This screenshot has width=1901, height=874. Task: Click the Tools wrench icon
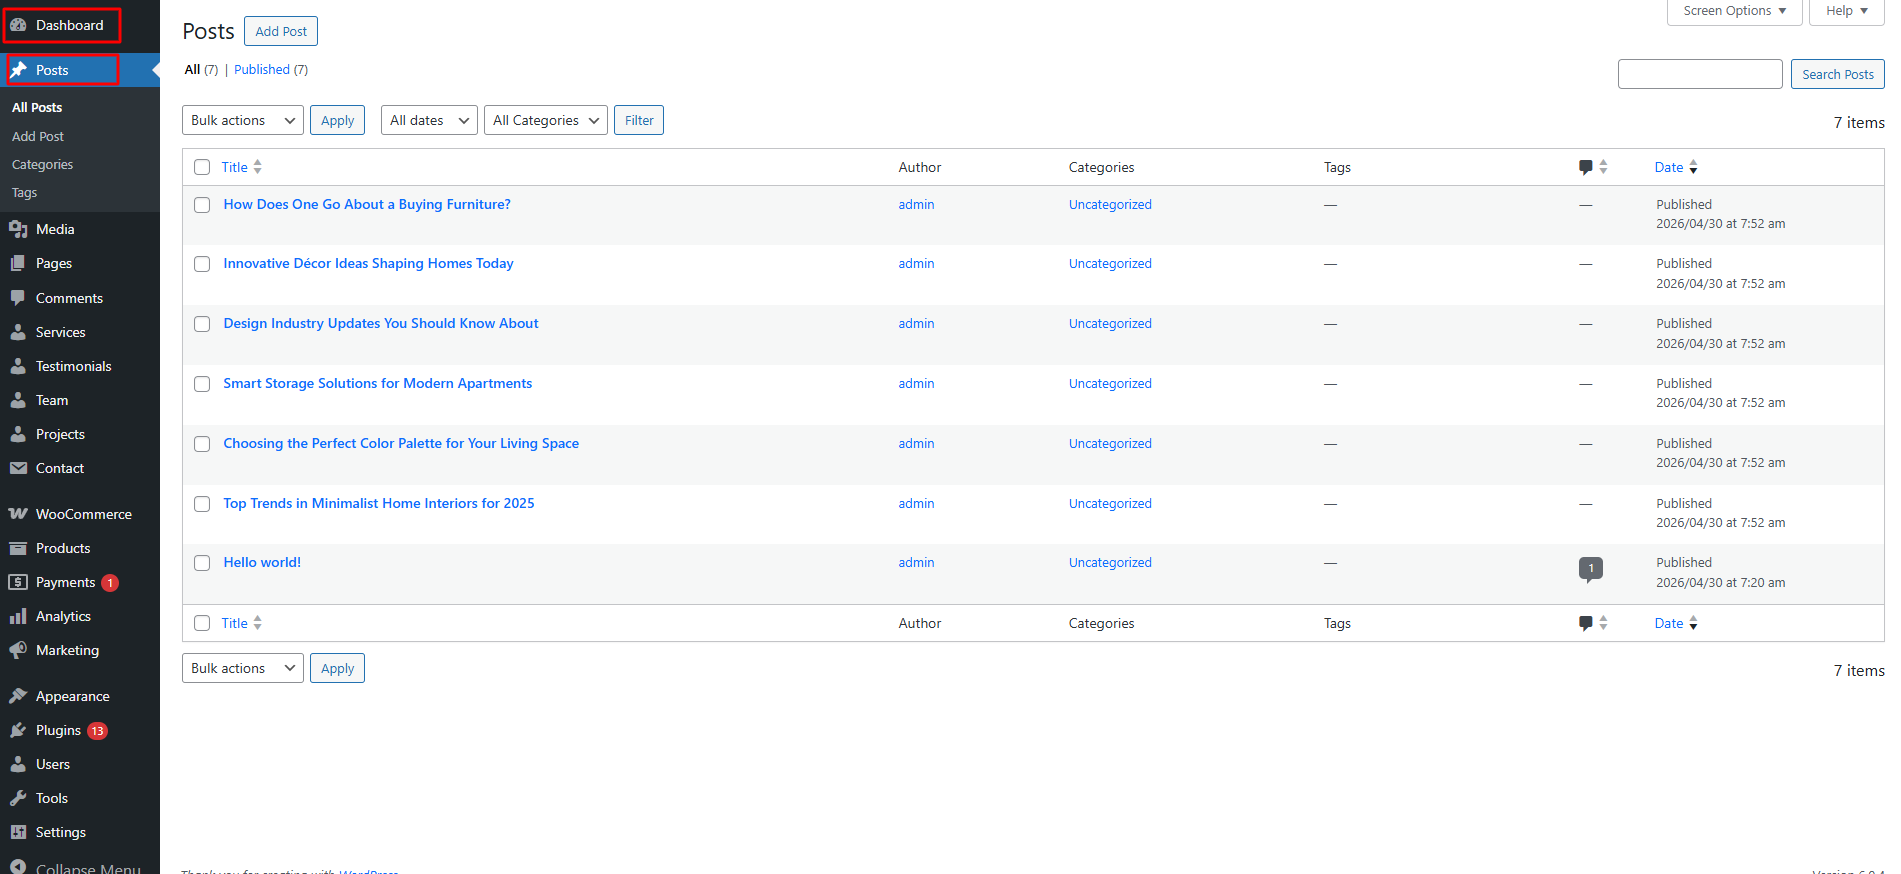(18, 798)
